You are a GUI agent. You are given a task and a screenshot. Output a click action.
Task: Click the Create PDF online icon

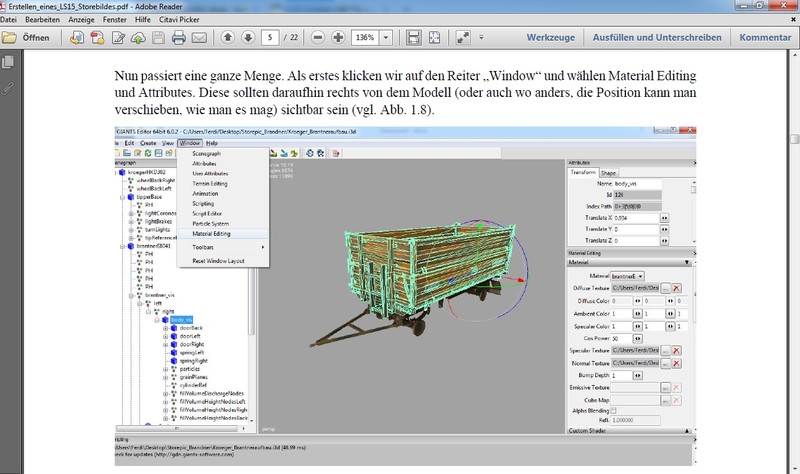(x=78, y=38)
